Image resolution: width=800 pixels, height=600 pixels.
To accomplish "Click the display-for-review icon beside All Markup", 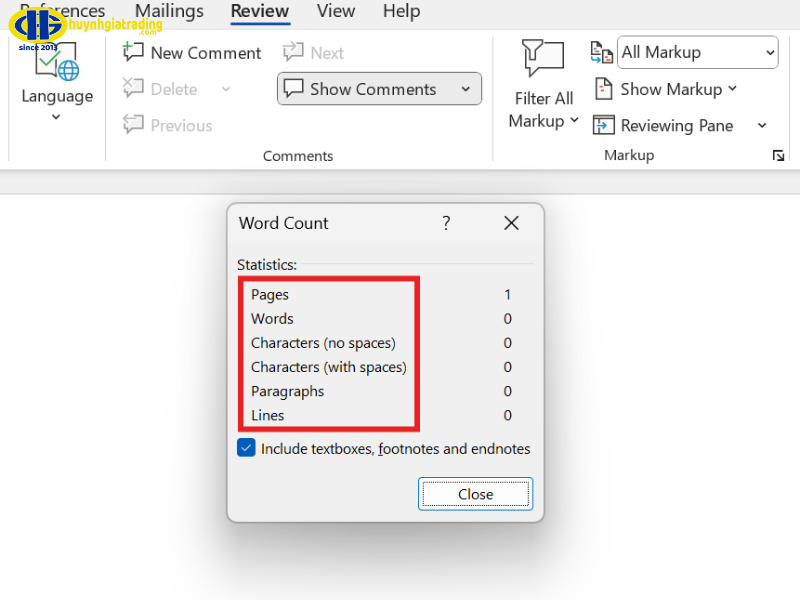I will (601, 51).
